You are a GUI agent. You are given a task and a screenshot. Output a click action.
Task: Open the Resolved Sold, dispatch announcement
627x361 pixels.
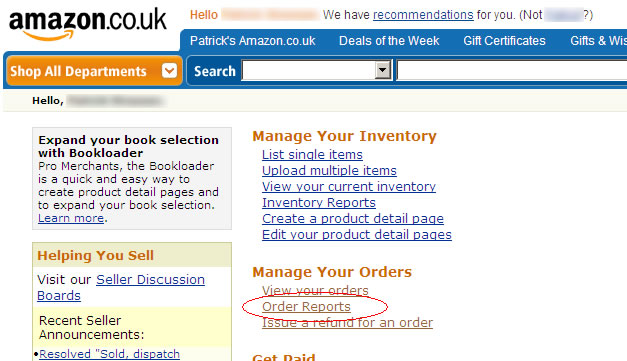(x=109, y=354)
